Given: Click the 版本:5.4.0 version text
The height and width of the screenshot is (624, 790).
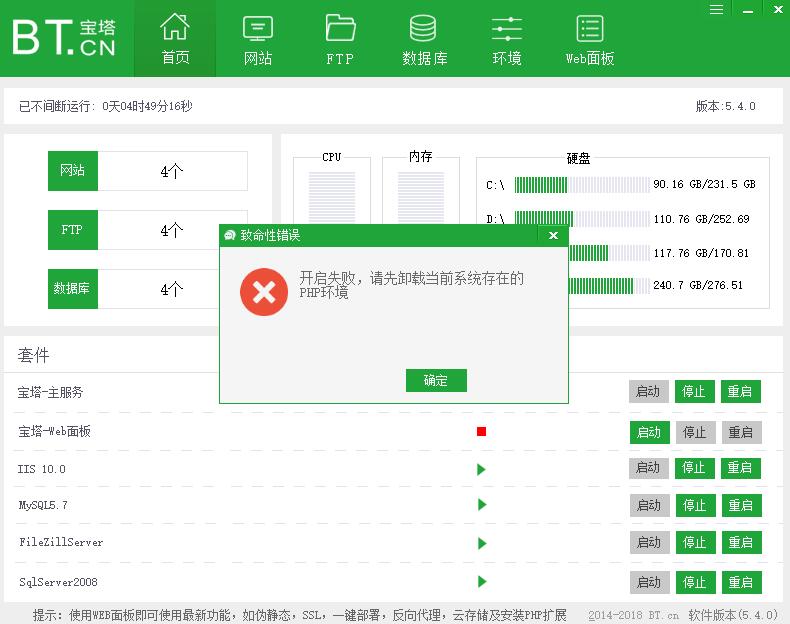Looking at the screenshot, I should [x=726, y=106].
